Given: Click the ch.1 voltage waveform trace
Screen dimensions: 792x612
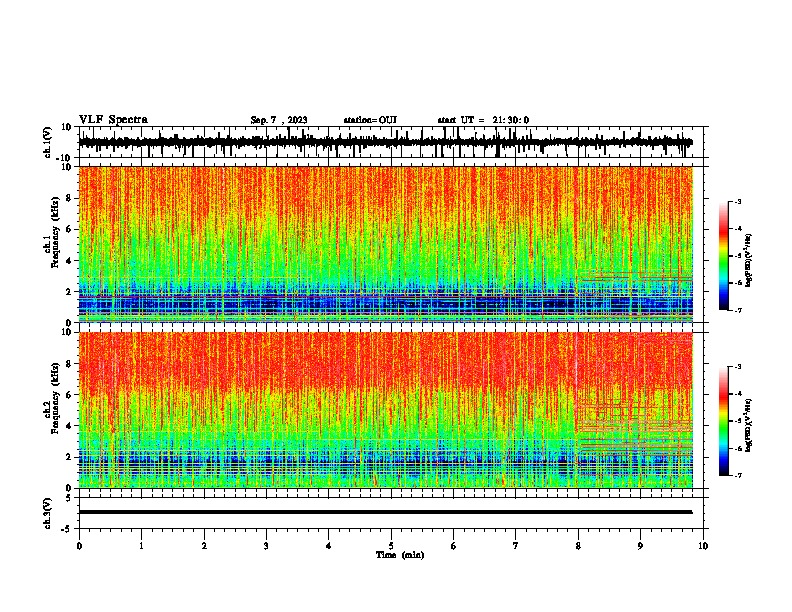Looking at the screenshot, I should (385, 142).
